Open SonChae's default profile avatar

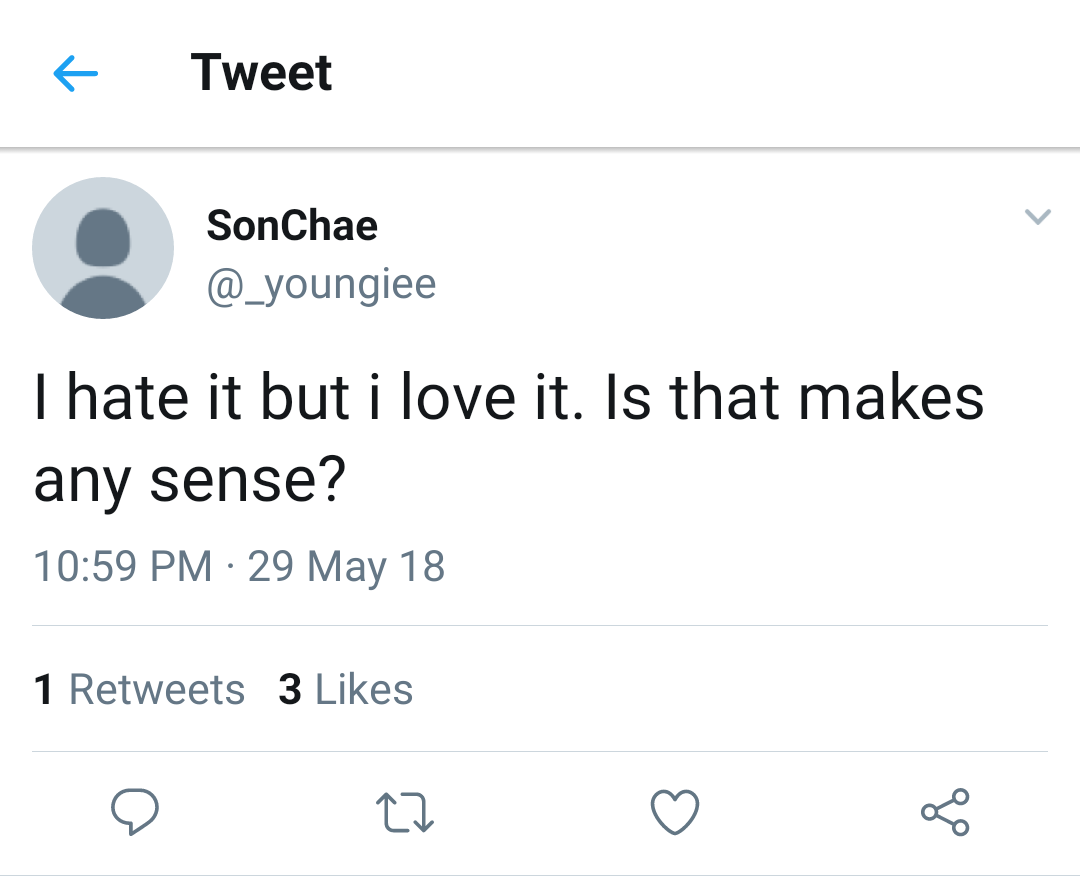103,248
